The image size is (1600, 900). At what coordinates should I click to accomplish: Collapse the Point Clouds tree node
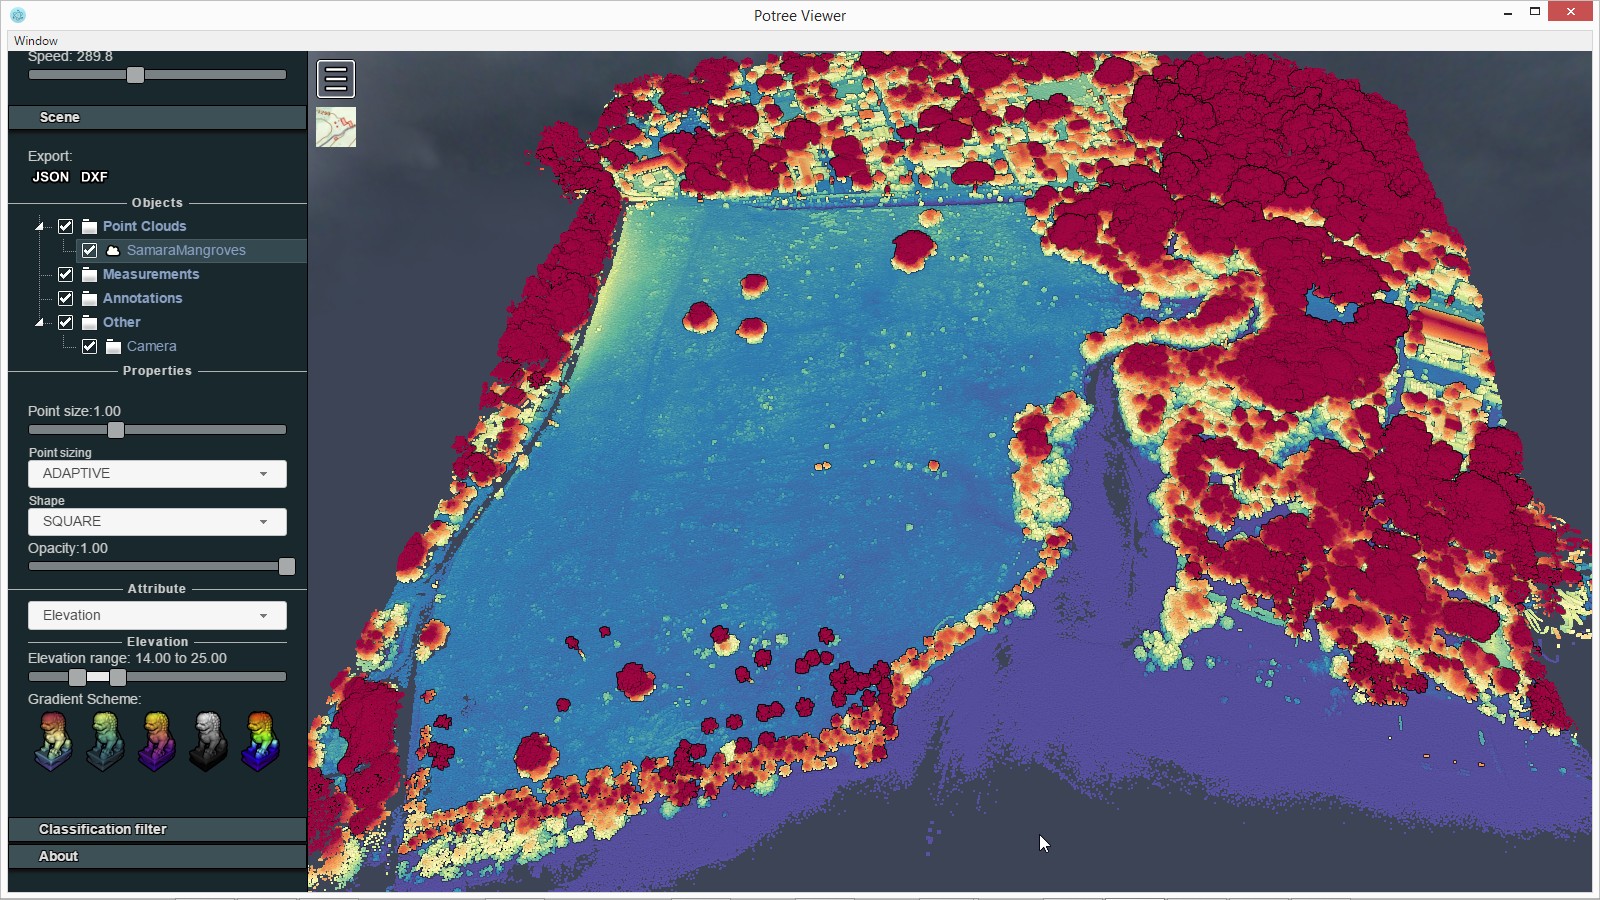coord(40,226)
